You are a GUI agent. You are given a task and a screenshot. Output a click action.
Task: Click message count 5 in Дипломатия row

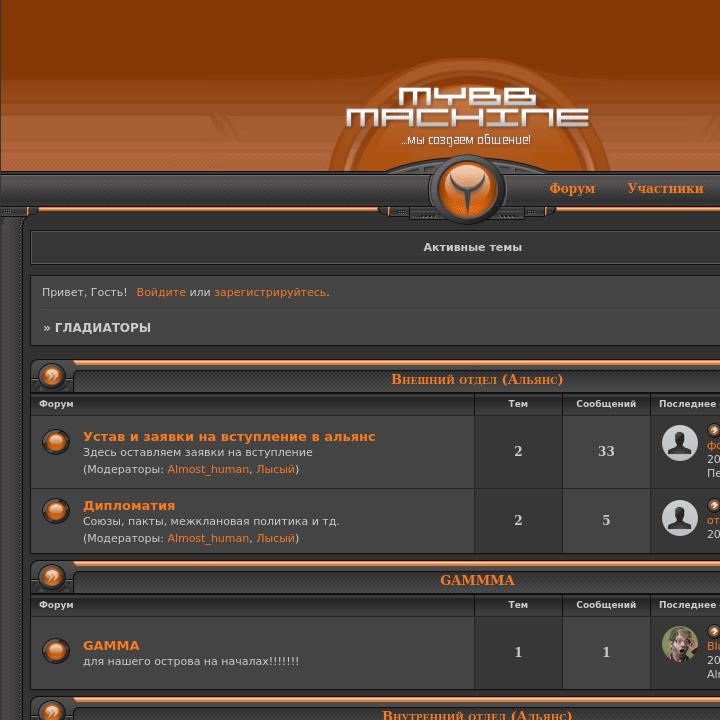pos(606,520)
